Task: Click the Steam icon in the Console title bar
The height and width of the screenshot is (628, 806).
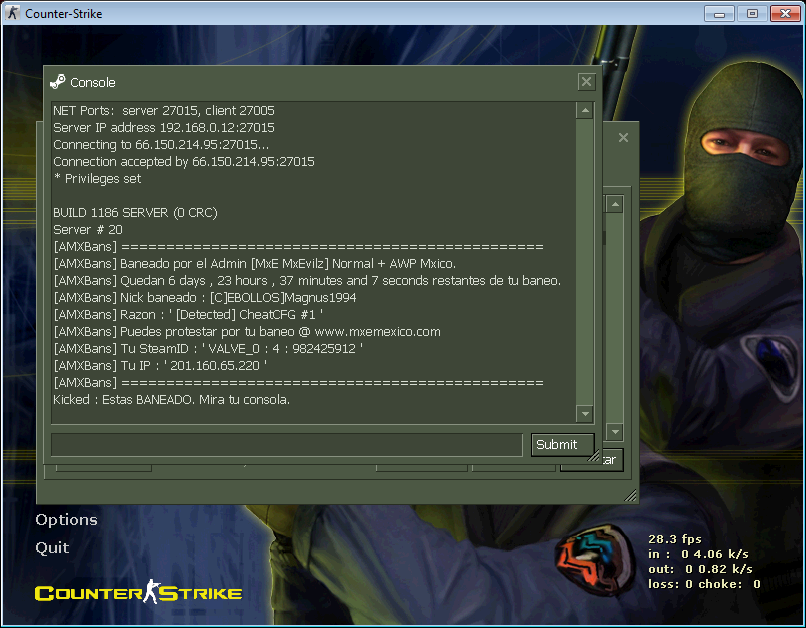Action: tap(58, 82)
